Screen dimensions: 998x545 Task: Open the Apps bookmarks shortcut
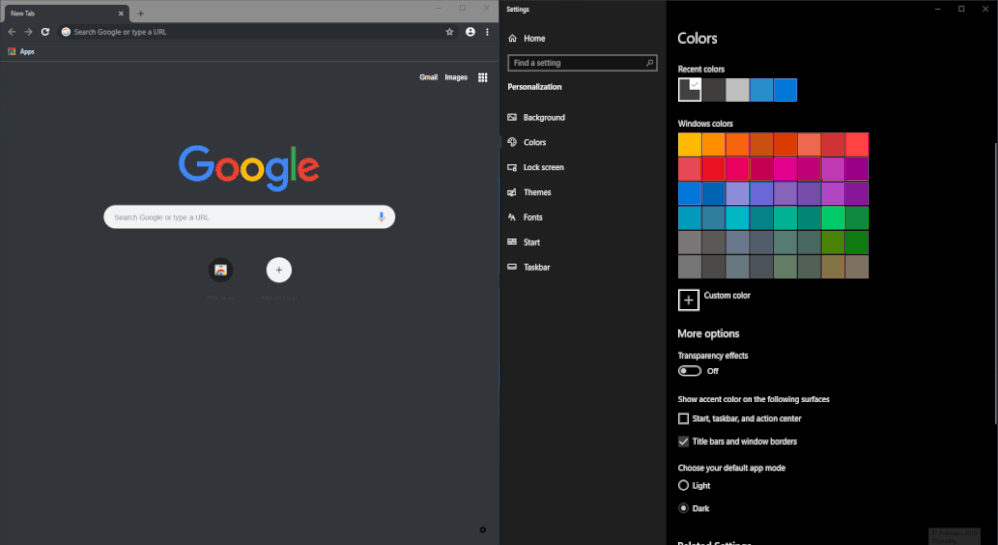[21, 52]
